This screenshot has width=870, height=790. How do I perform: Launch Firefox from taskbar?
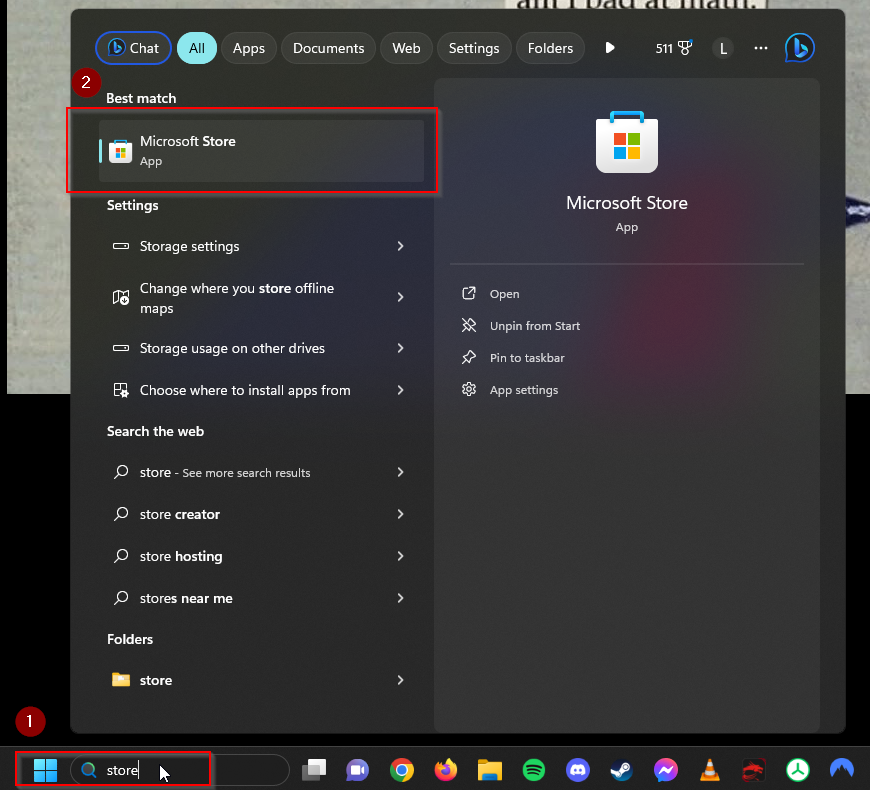(446, 770)
